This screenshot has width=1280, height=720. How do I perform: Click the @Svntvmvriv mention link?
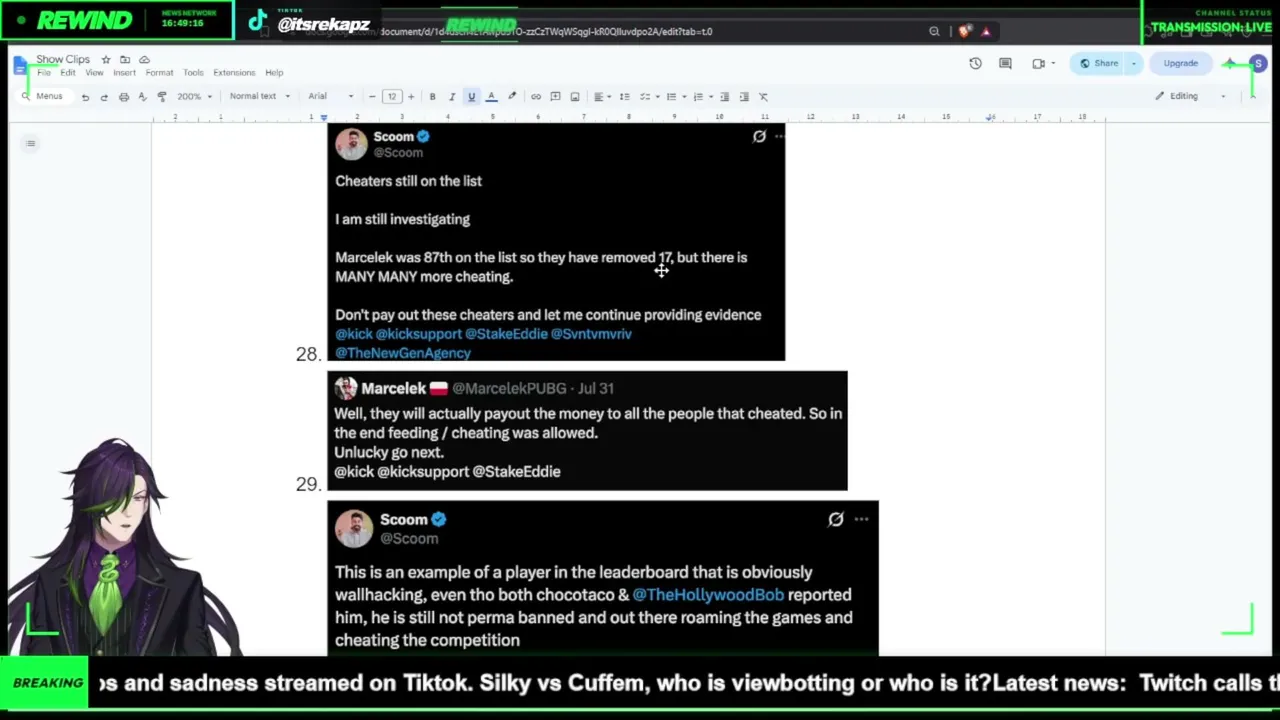coord(591,334)
